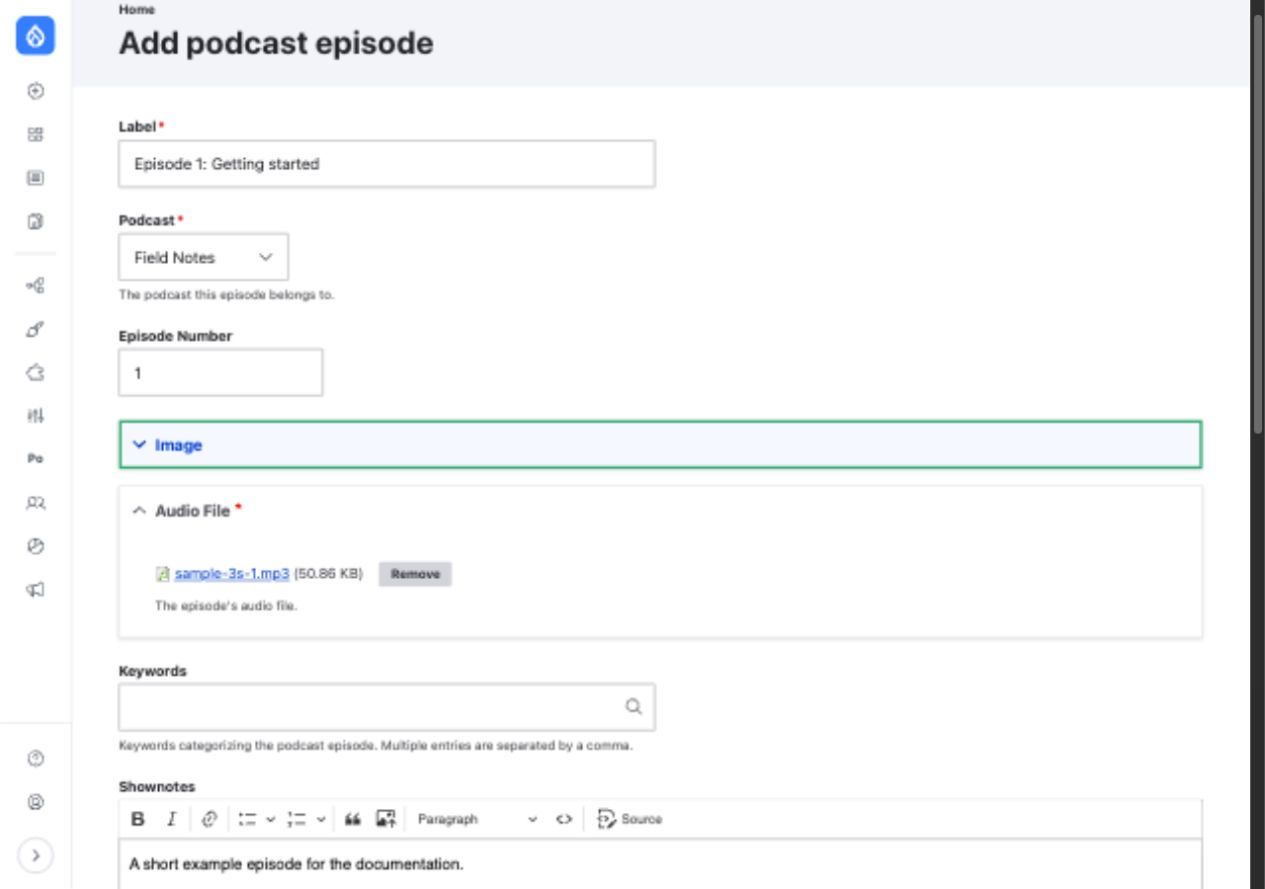Expand the Image section
This screenshot has width=1265, height=889.
660,445
